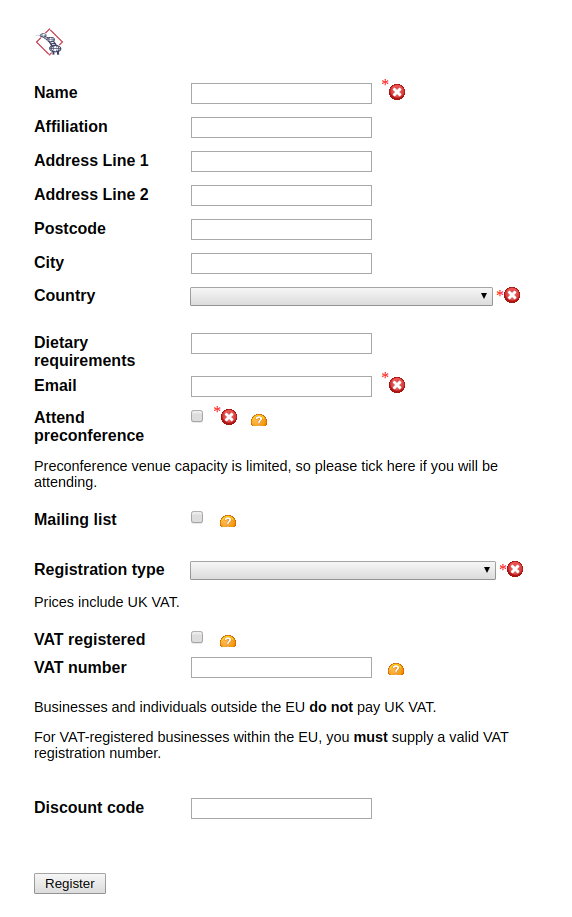Viewport: 572px width, 917px height.
Task: Click the help icon beside VAT number
Action: pos(396,668)
